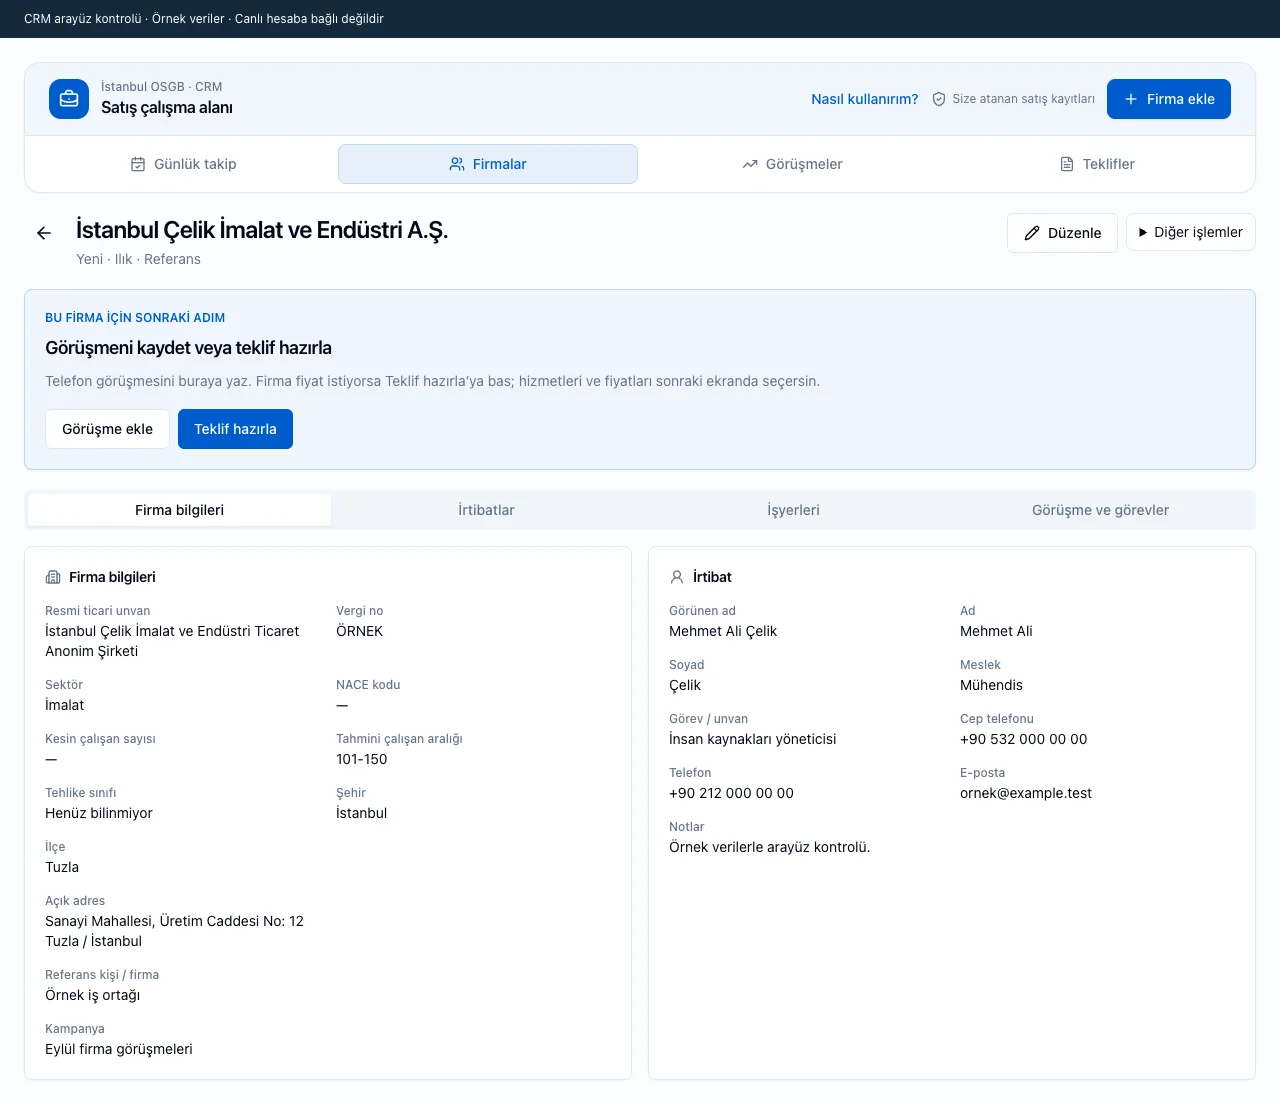Viewport: 1280px width, 1104px height.
Task: Click the Vergi no value ÖRNEK
Action: click(x=360, y=631)
